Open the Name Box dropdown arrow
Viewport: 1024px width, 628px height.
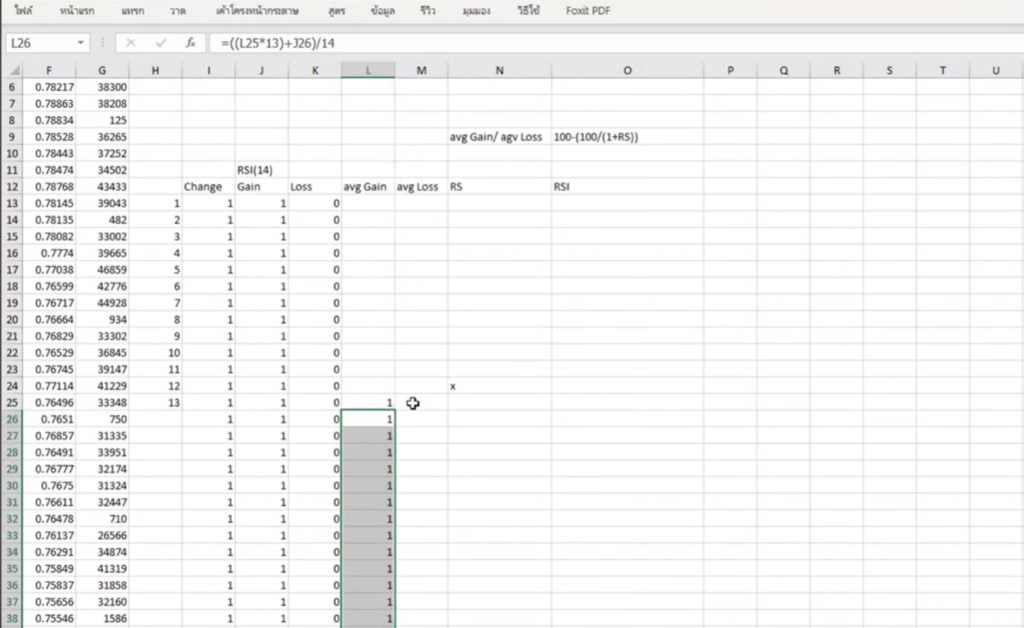82,44
